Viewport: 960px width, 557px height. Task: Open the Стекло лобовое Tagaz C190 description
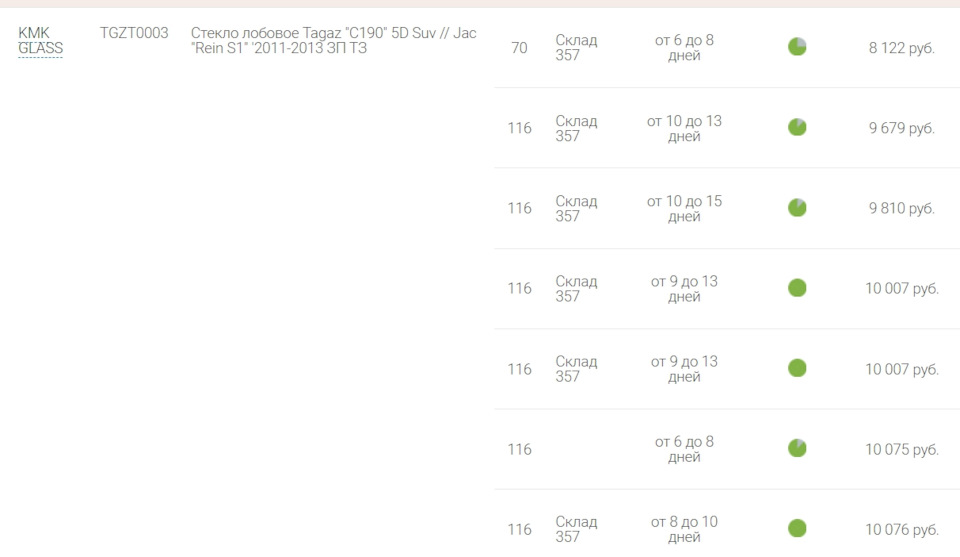point(334,40)
